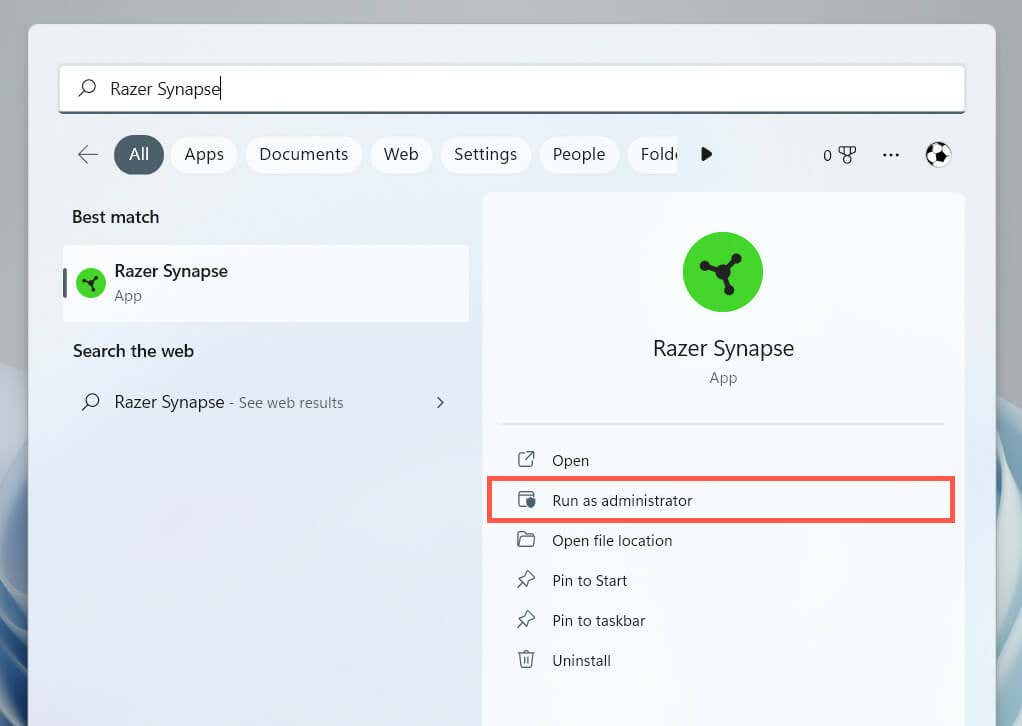The height and width of the screenshot is (726, 1022).
Task: Select the Settings filter tab
Action: pos(486,154)
